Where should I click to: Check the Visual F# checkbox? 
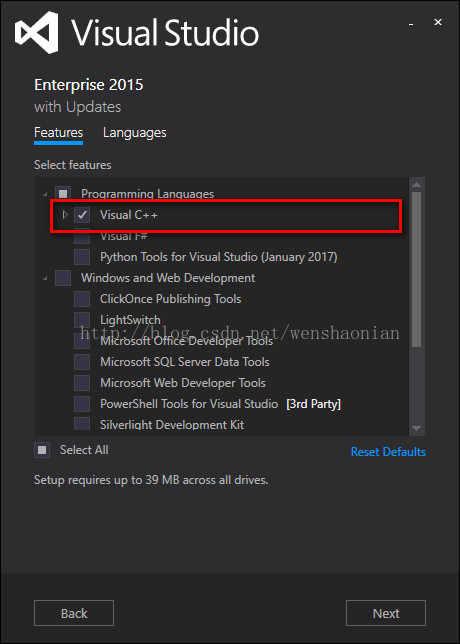(x=82, y=236)
